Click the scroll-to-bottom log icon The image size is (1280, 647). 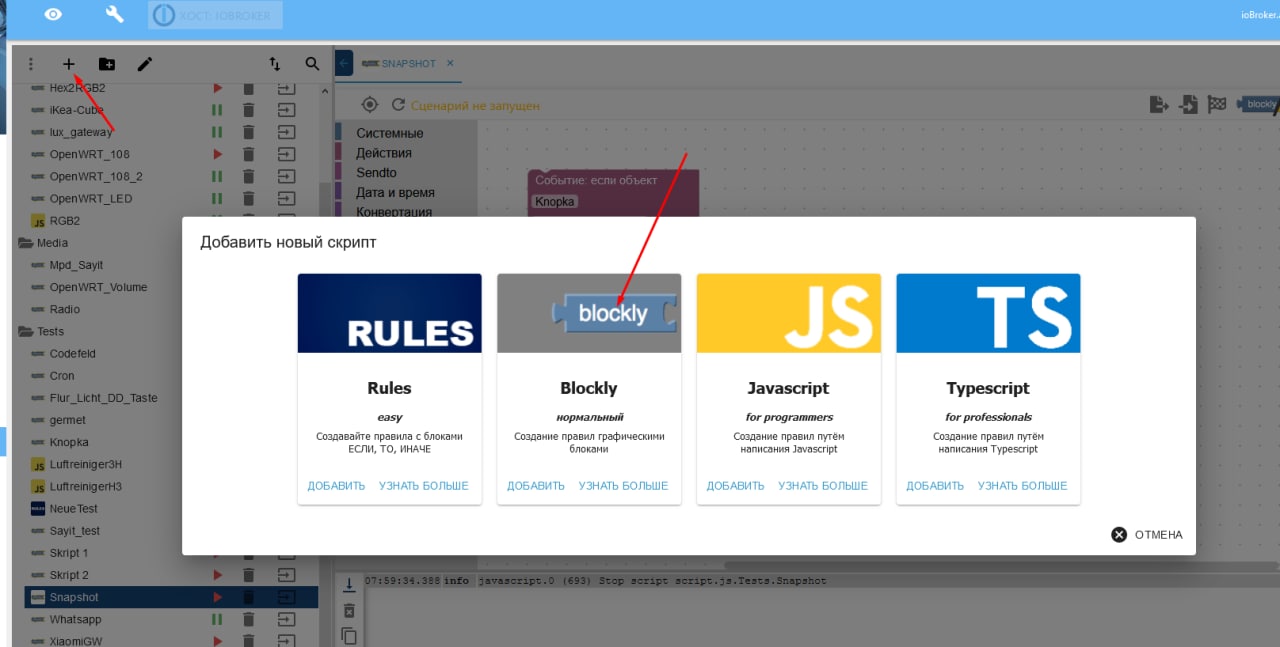(x=349, y=584)
